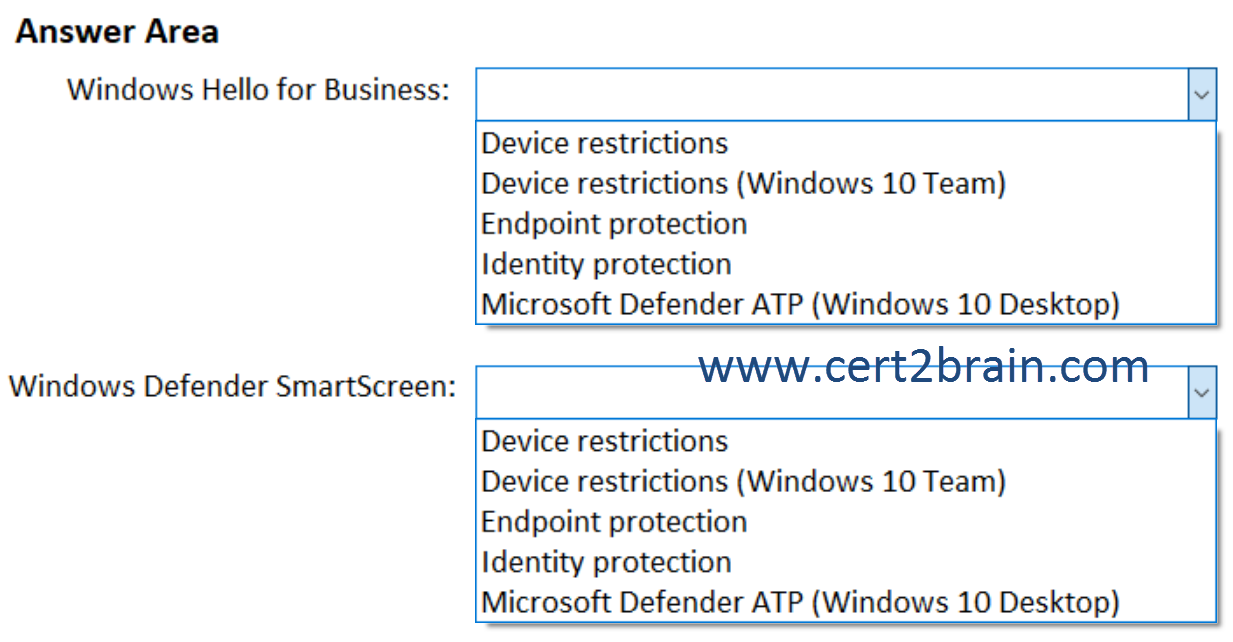Image resolution: width=1233 pixels, height=642 pixels.
Task: Select Device restrictions under Windows Defender SmartScreen
Action: click(604, 441)
